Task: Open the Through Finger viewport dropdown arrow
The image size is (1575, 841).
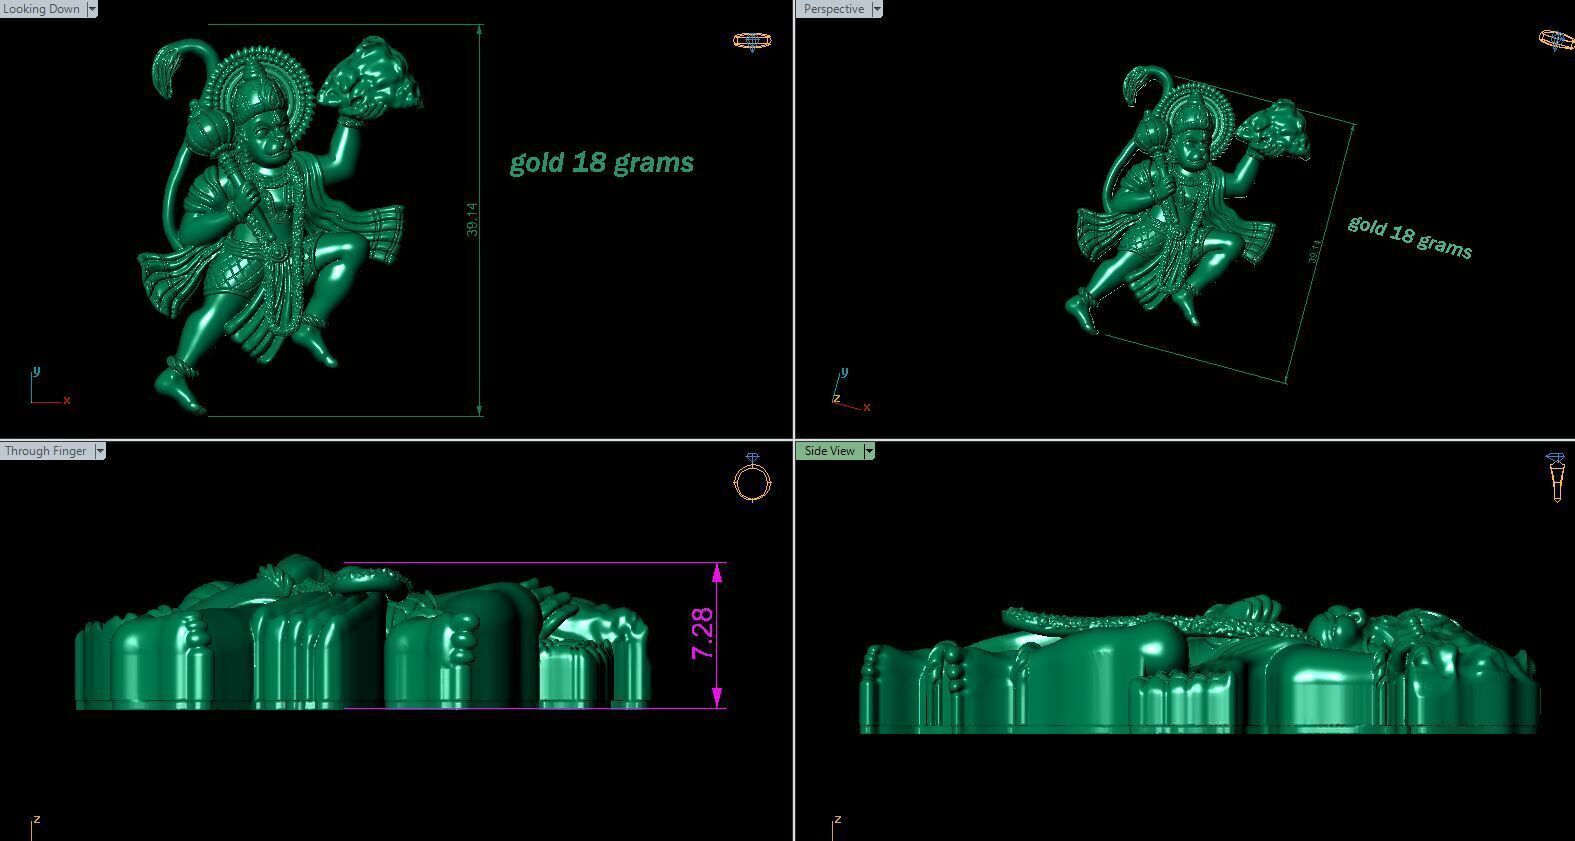Action: (x=100, y=451)
